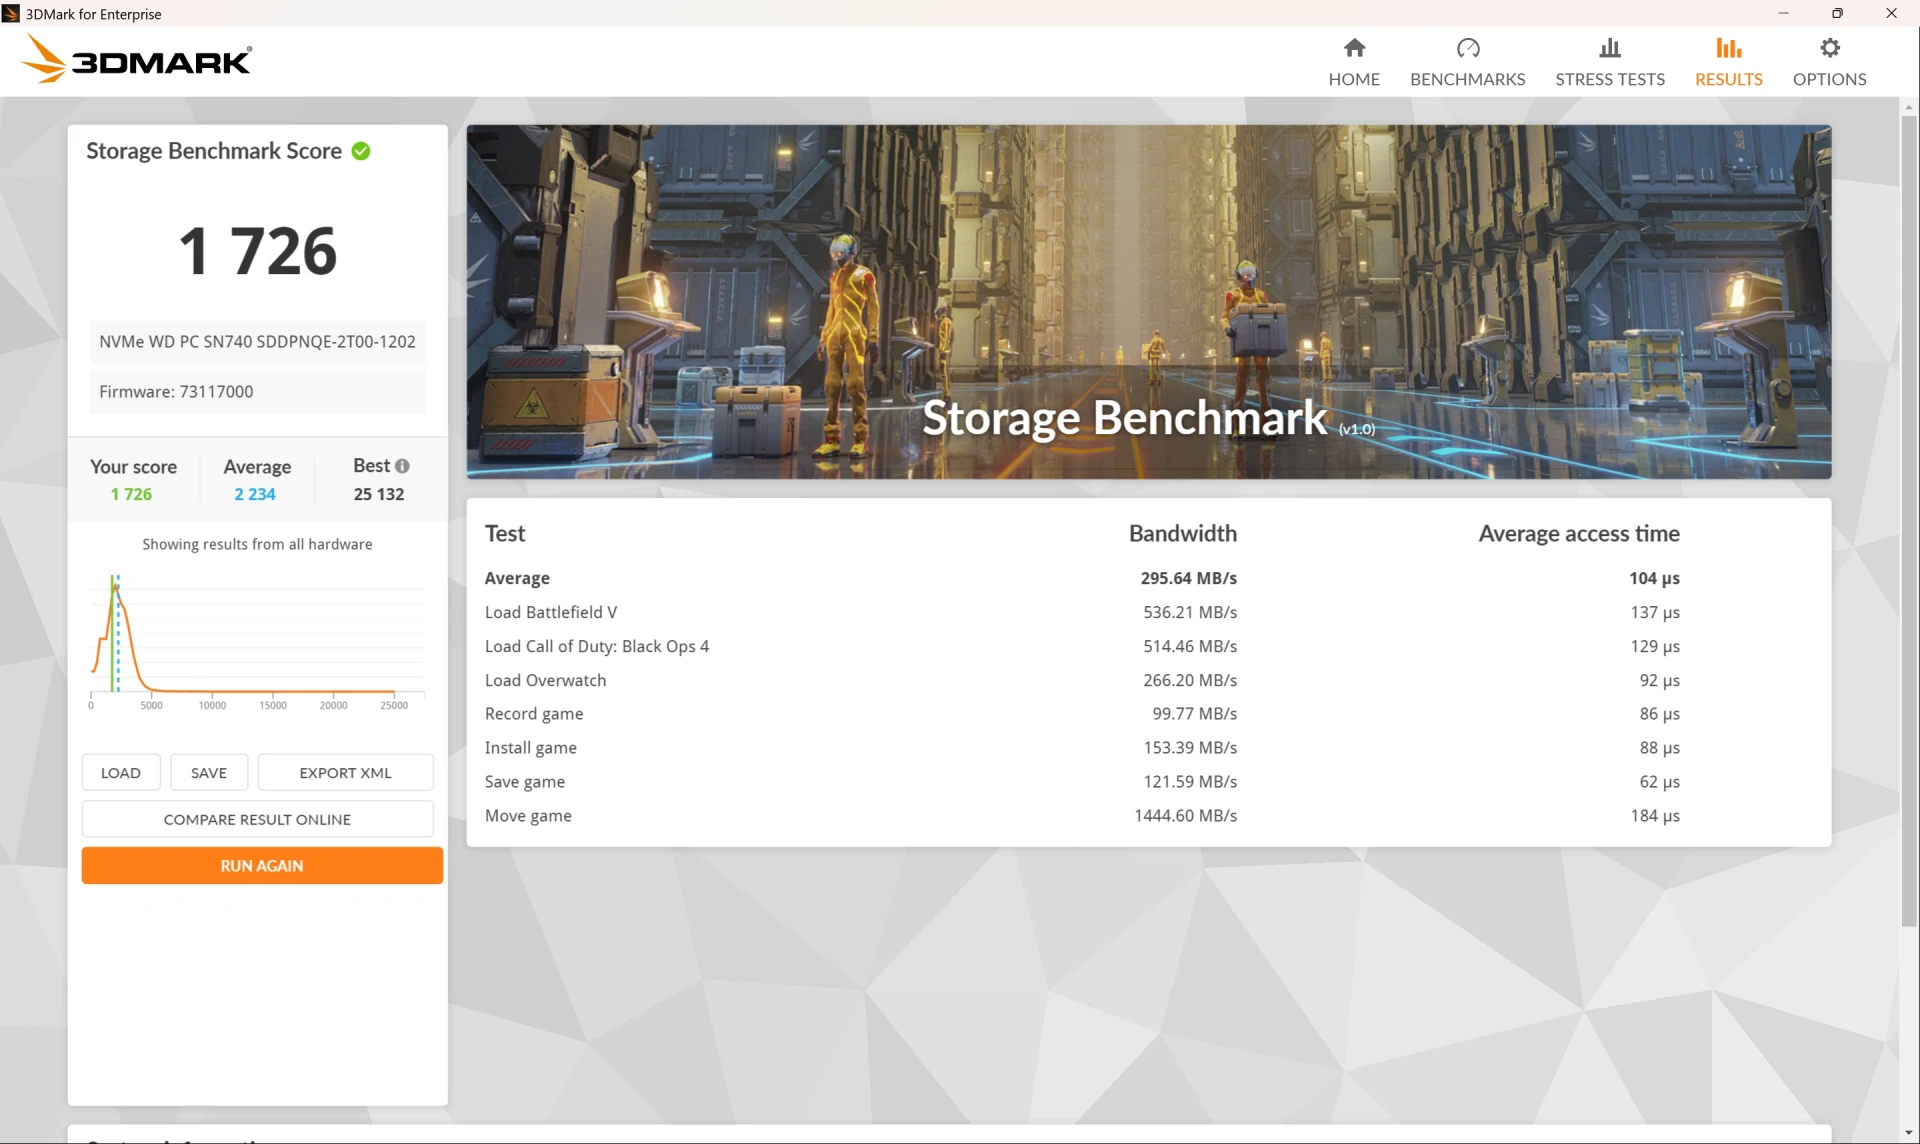Restore down the 3DMark window
Screen dimensions: 1920x1144
(x=1837, y=13)
